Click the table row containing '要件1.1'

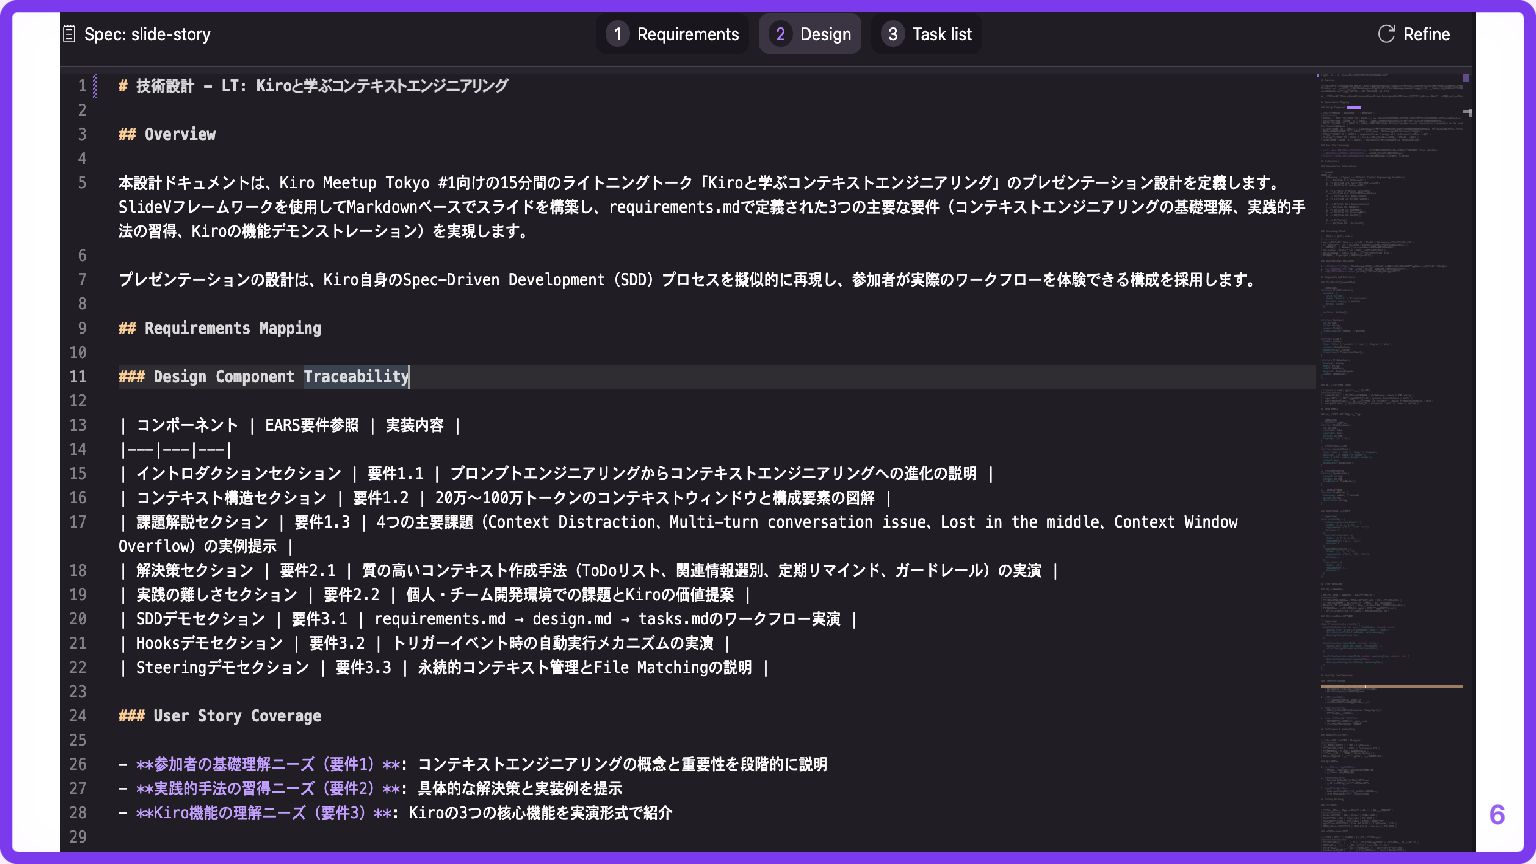[x=556, y=474]
